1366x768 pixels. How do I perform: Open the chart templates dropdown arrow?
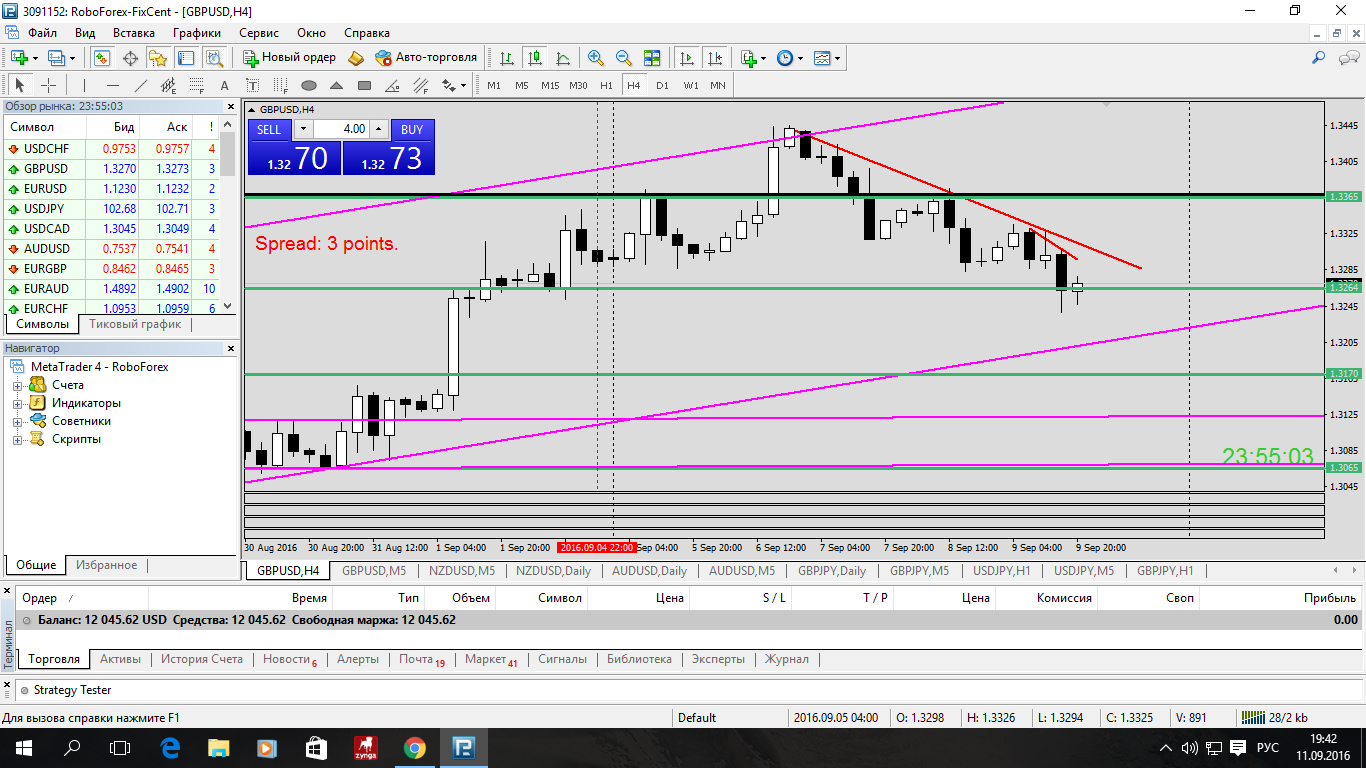[838, 58]
